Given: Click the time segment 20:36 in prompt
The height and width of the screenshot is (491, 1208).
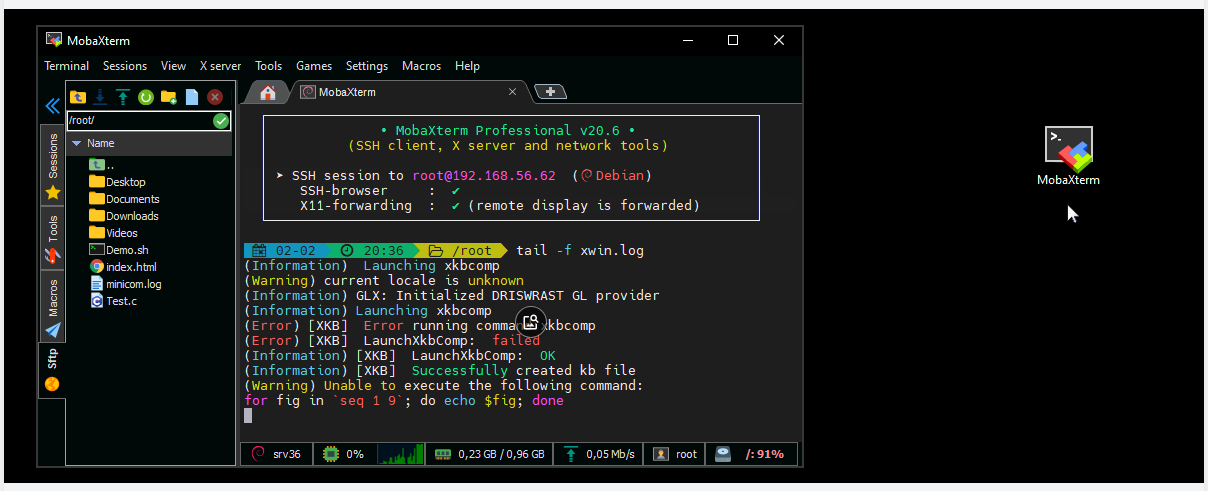Looking at the screenshot, I should pyautogui.click(x=373, y=250).
